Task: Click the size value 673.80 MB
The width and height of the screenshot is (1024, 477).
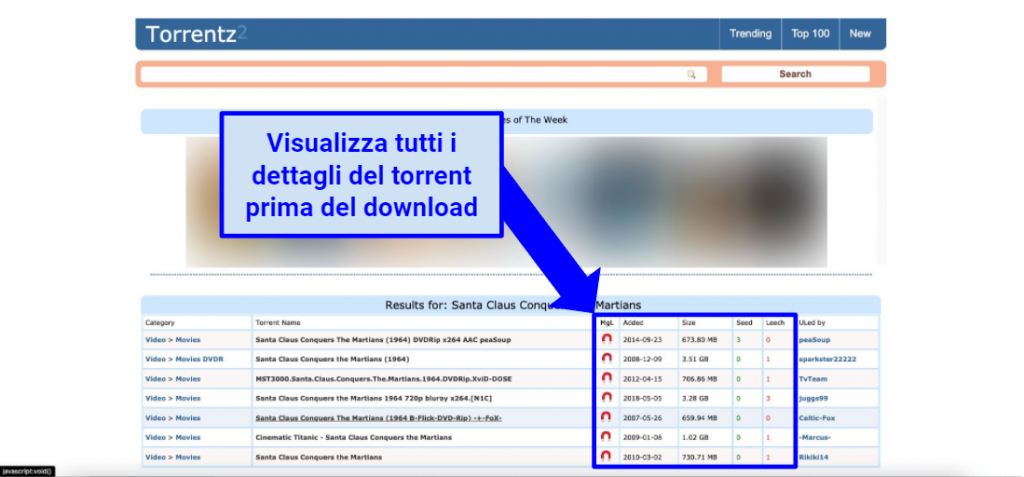Action: pos(699,340)
